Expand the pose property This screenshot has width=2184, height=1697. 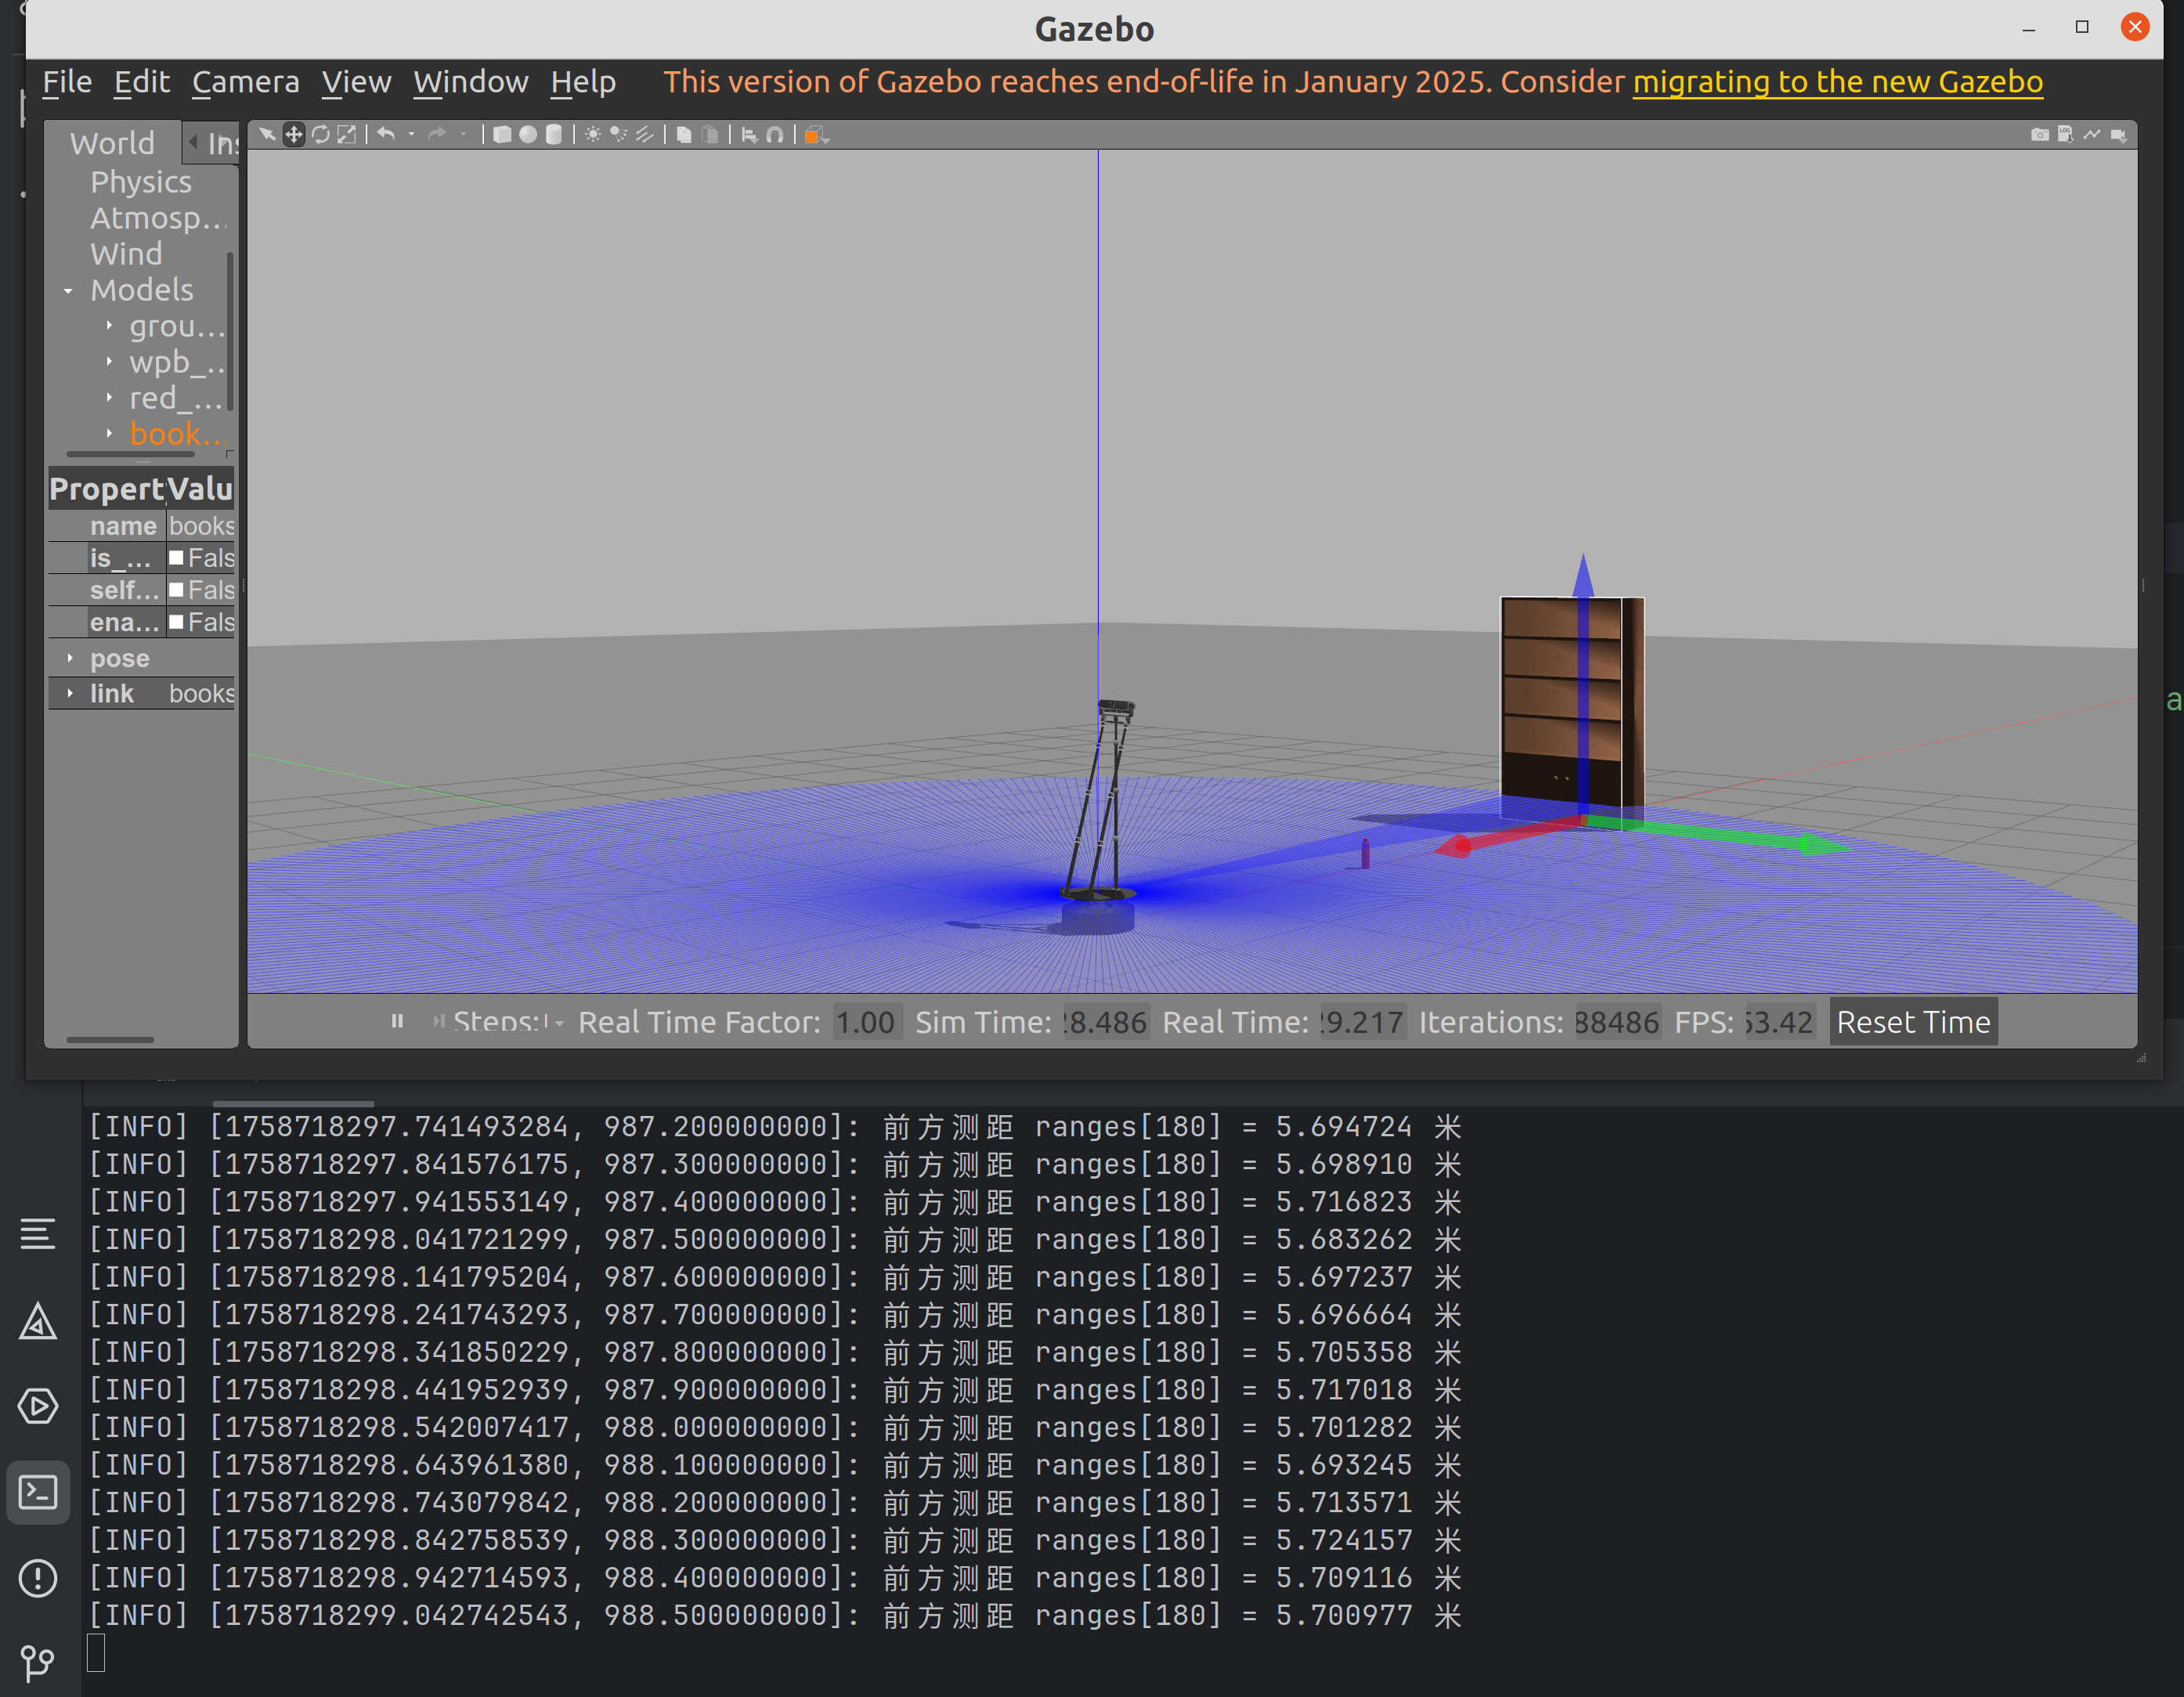point(70,658)
